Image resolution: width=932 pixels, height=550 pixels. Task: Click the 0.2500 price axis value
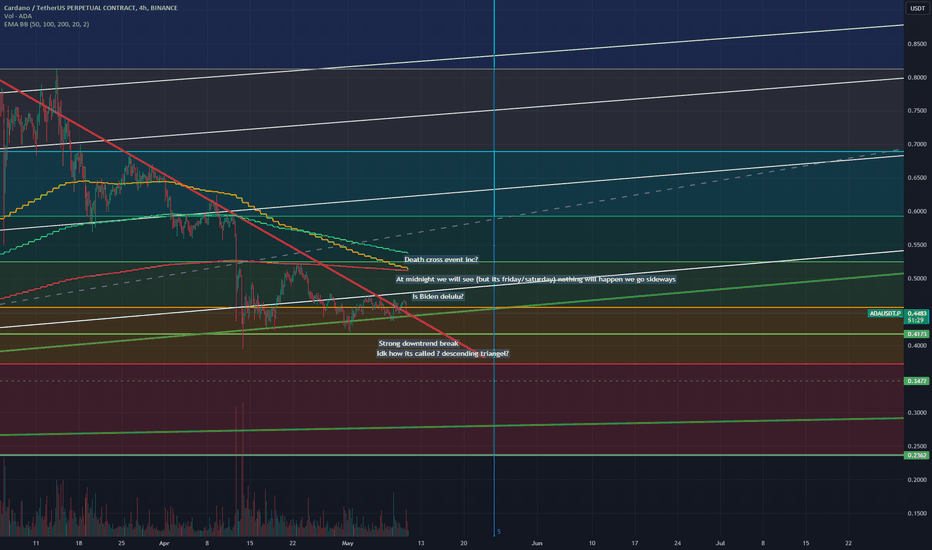pyautogui.click(x=917, y=447)
